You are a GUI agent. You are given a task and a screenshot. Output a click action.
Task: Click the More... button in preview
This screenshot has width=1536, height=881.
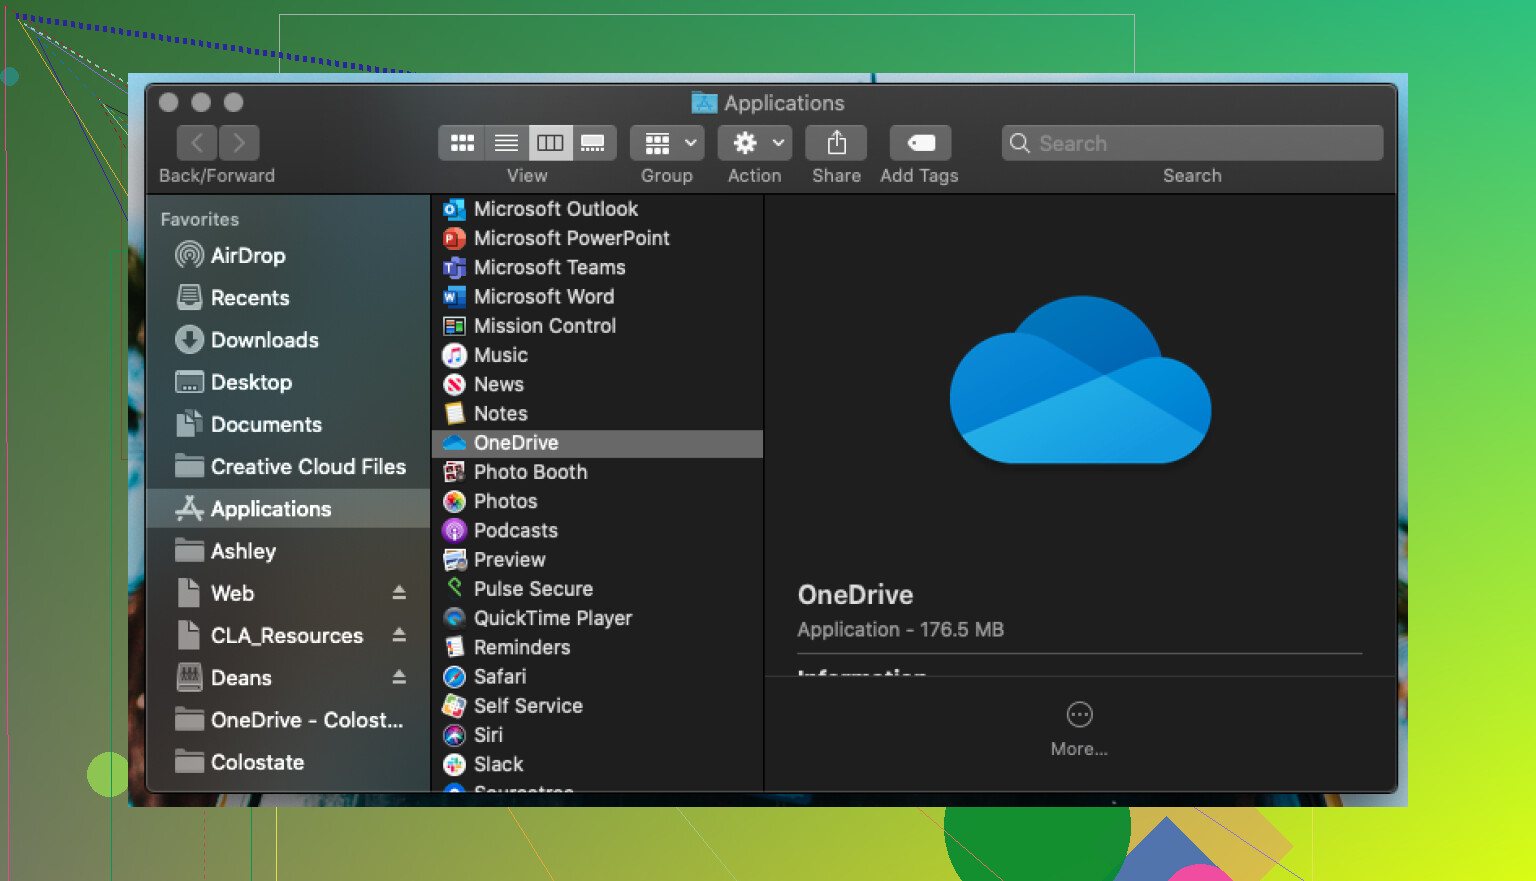1079,727
